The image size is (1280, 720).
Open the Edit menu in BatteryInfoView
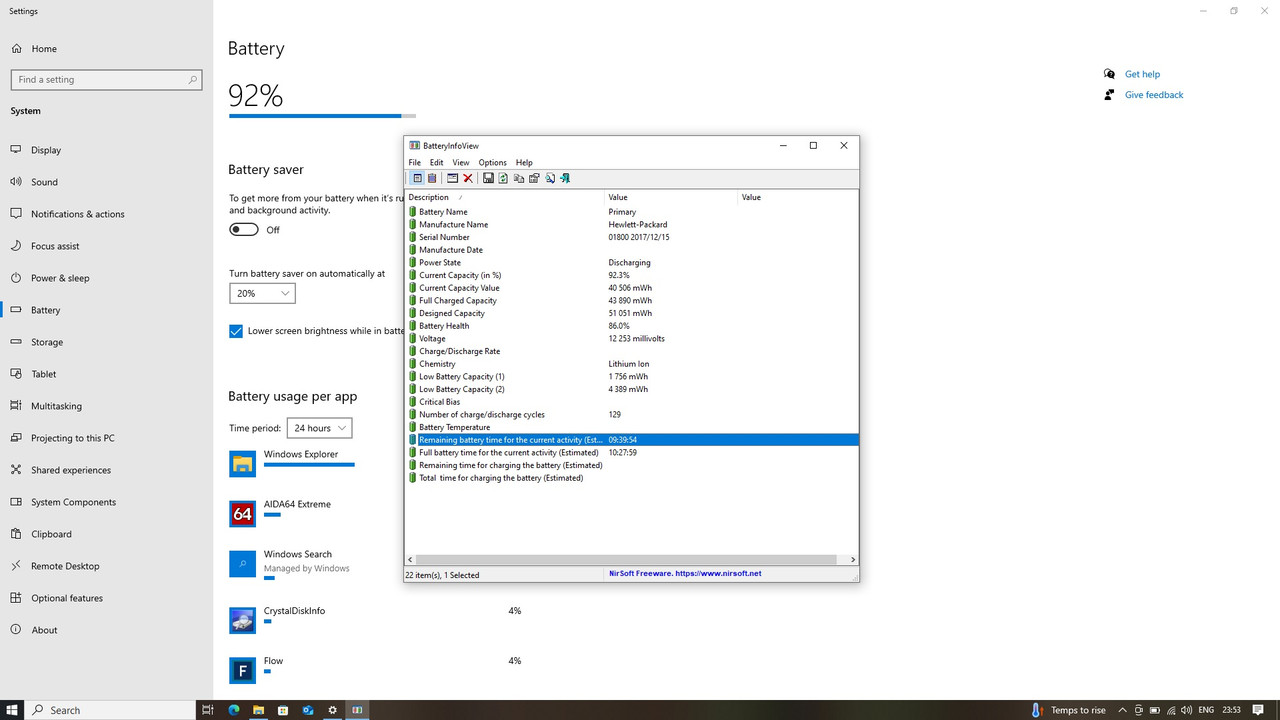click(x=437, y=162)
